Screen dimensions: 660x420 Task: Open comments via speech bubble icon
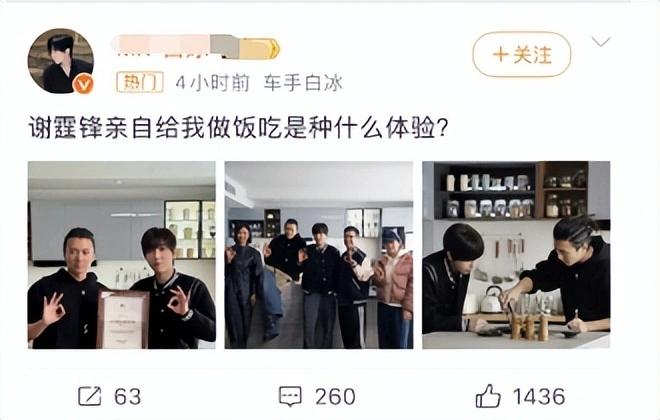(290, 396)
